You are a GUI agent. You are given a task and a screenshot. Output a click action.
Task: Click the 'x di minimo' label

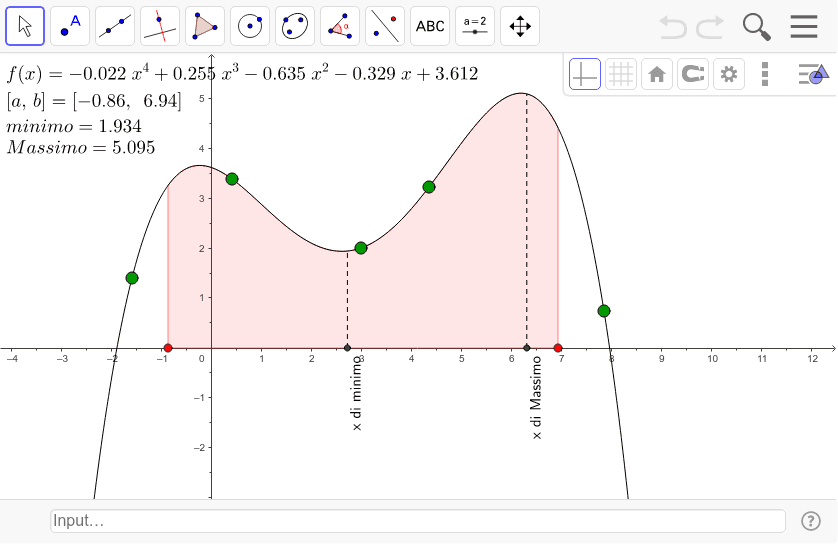tap(357, 393)
